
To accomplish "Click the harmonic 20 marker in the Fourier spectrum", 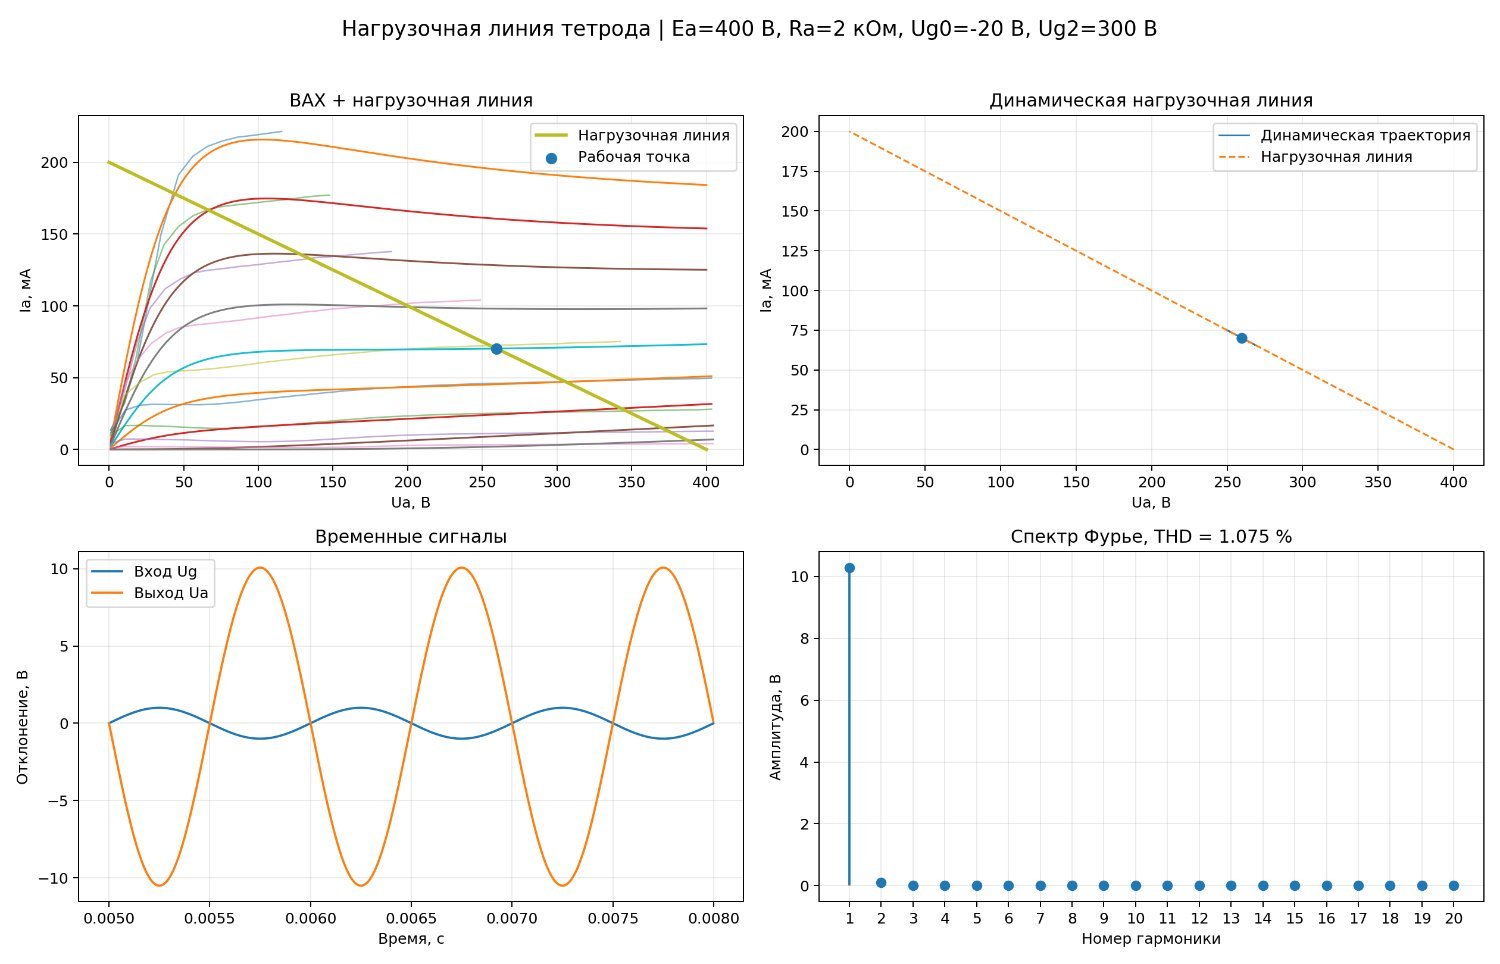I will click(1453, 886).
